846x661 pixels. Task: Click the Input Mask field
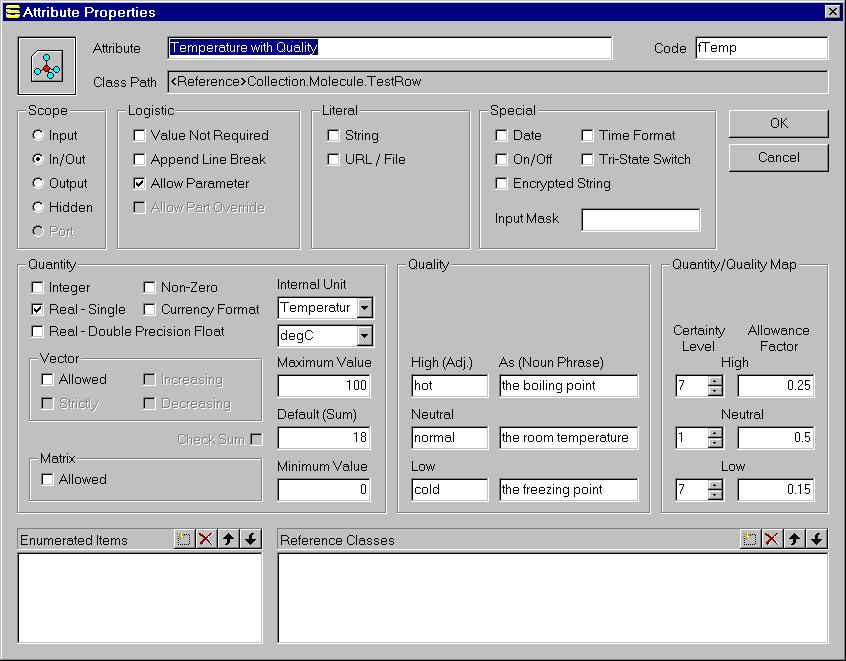(640, 219)
